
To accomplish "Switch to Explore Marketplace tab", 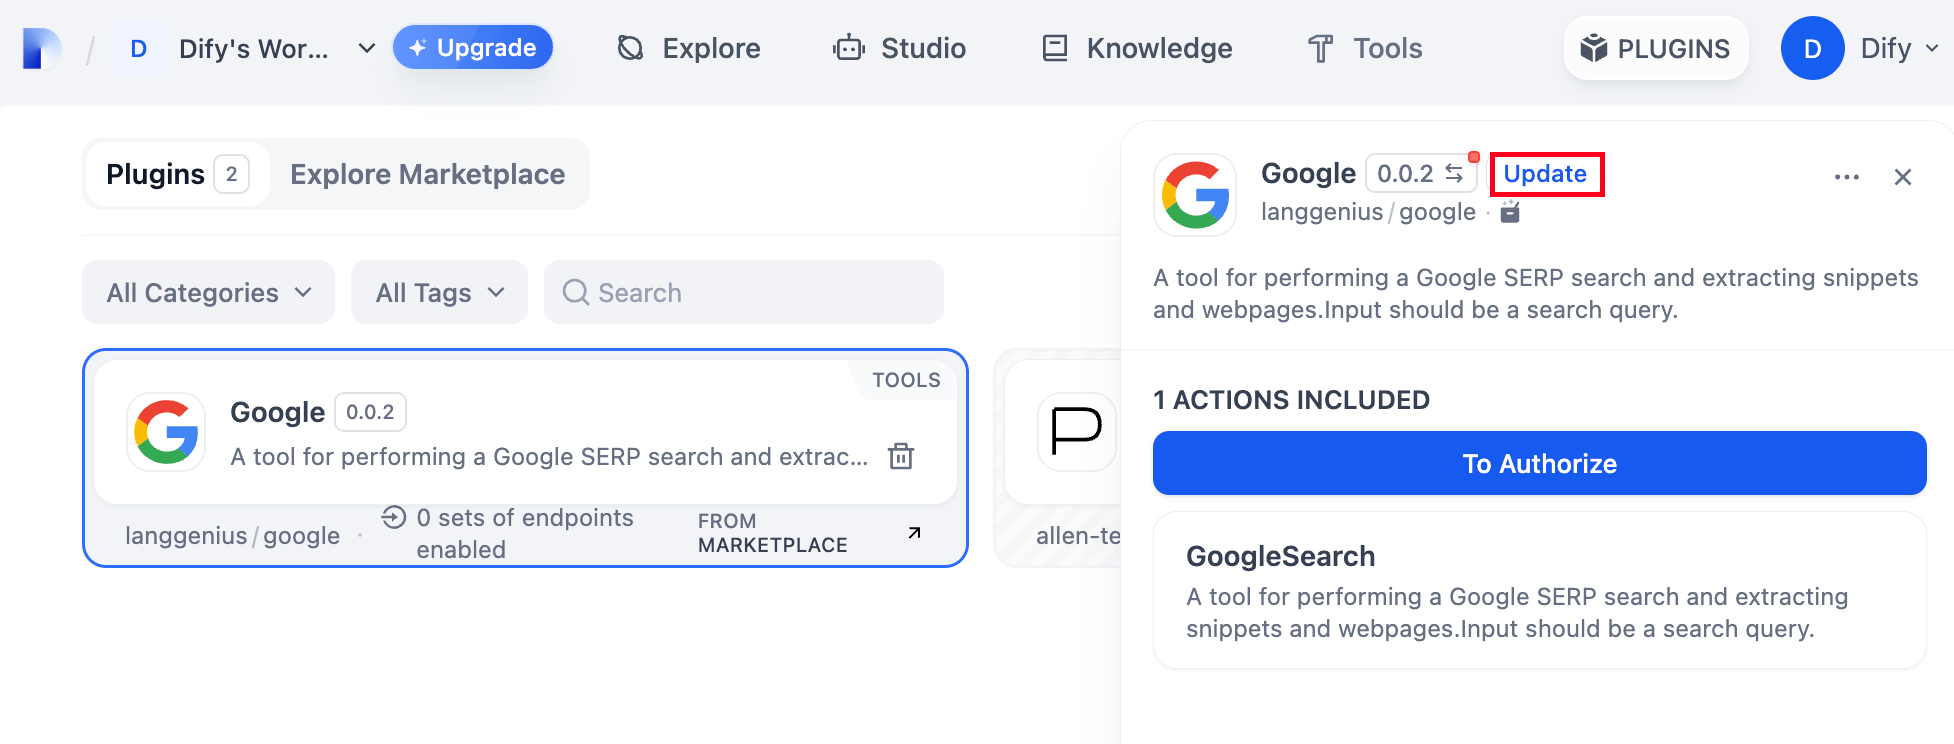I will pyautogui.click(x=427, y=174).
